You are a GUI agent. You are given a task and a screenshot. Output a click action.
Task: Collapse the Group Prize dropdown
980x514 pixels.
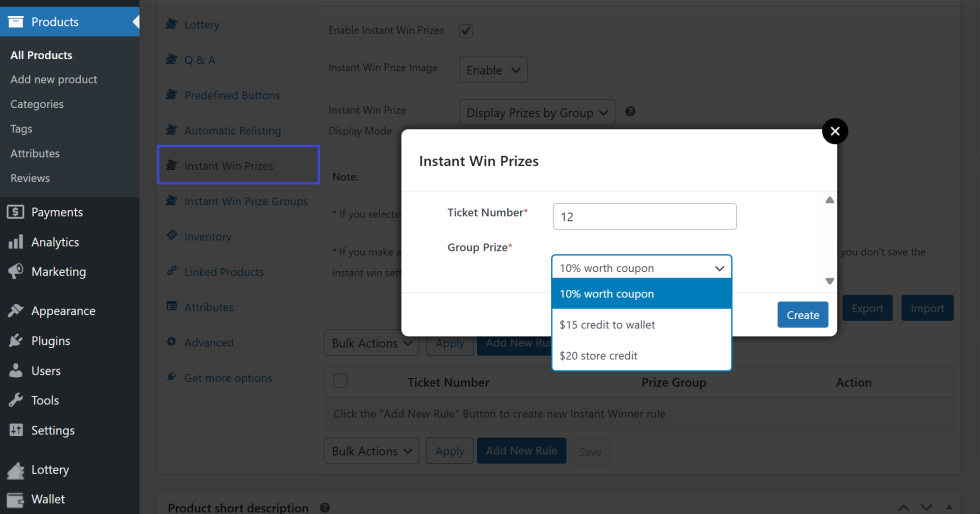[641, 268]
